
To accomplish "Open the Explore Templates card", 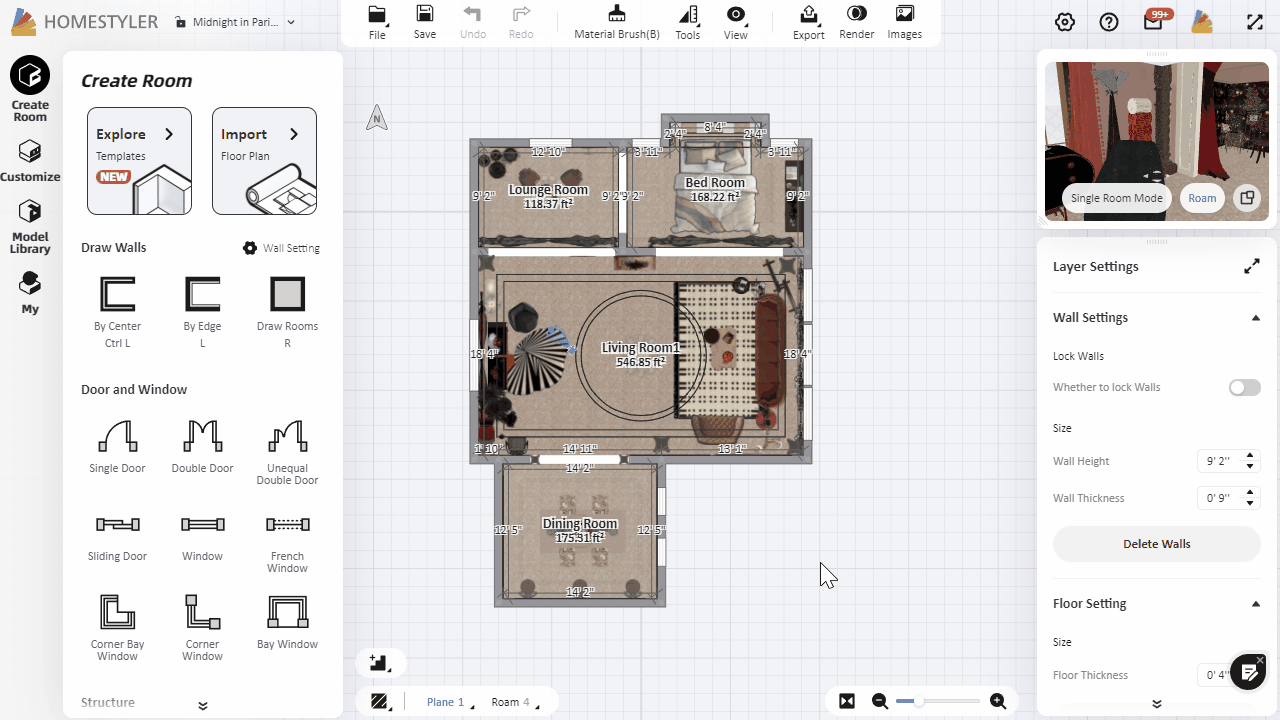I will click(x=139, y=161).
